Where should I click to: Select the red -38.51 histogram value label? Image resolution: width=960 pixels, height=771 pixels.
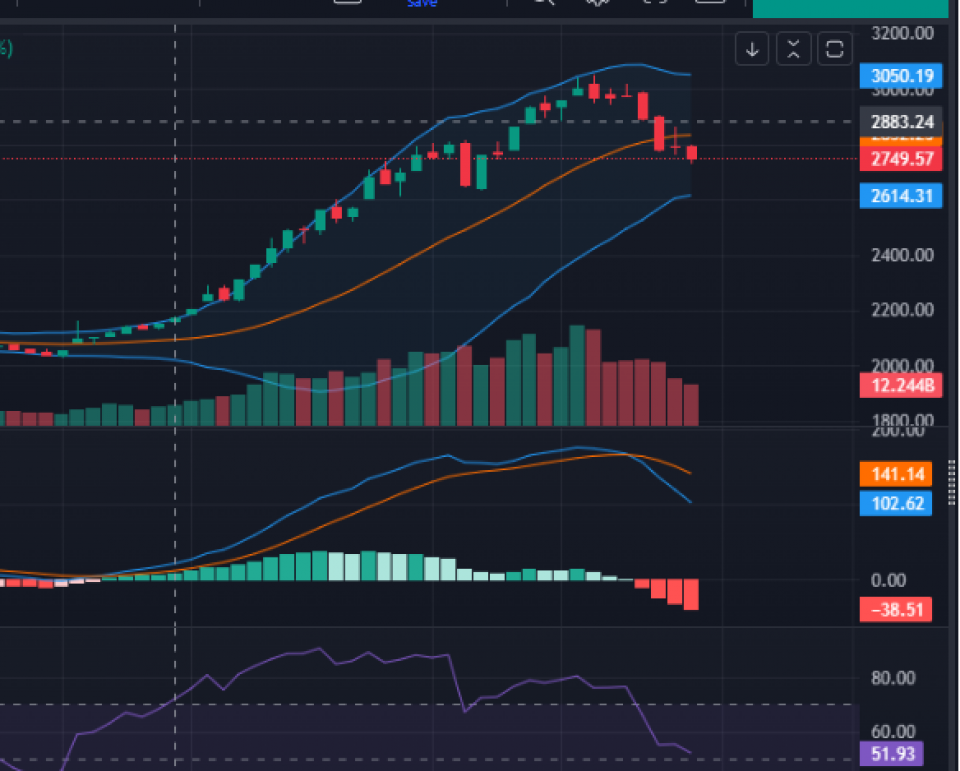click(x=896, y=607)
